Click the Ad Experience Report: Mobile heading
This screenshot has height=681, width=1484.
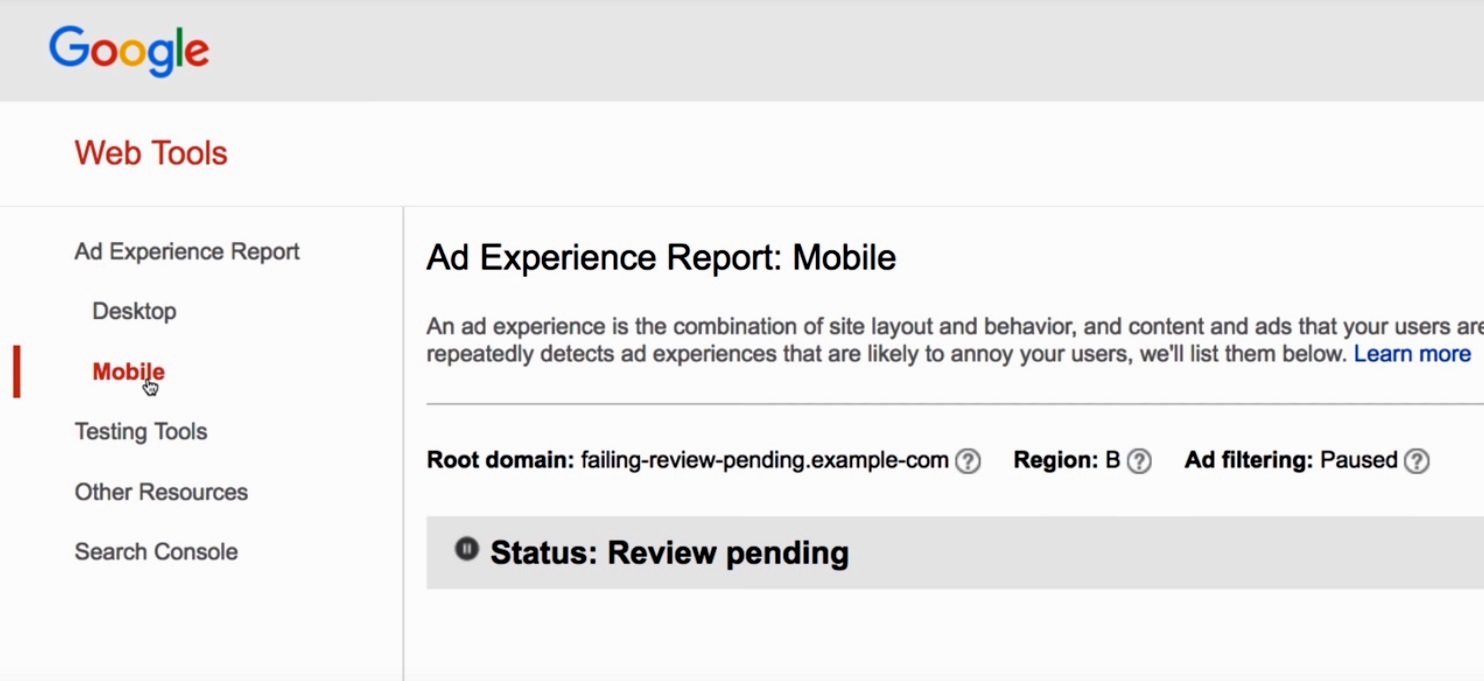tap(661, 258)
